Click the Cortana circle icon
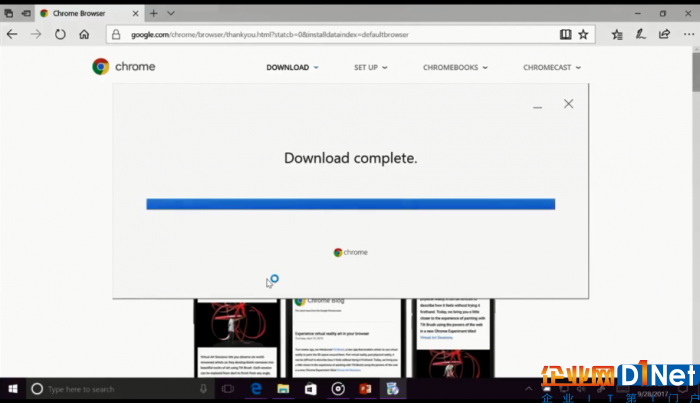The width and height of the screenshot is (700, 403). click(37, 389)
